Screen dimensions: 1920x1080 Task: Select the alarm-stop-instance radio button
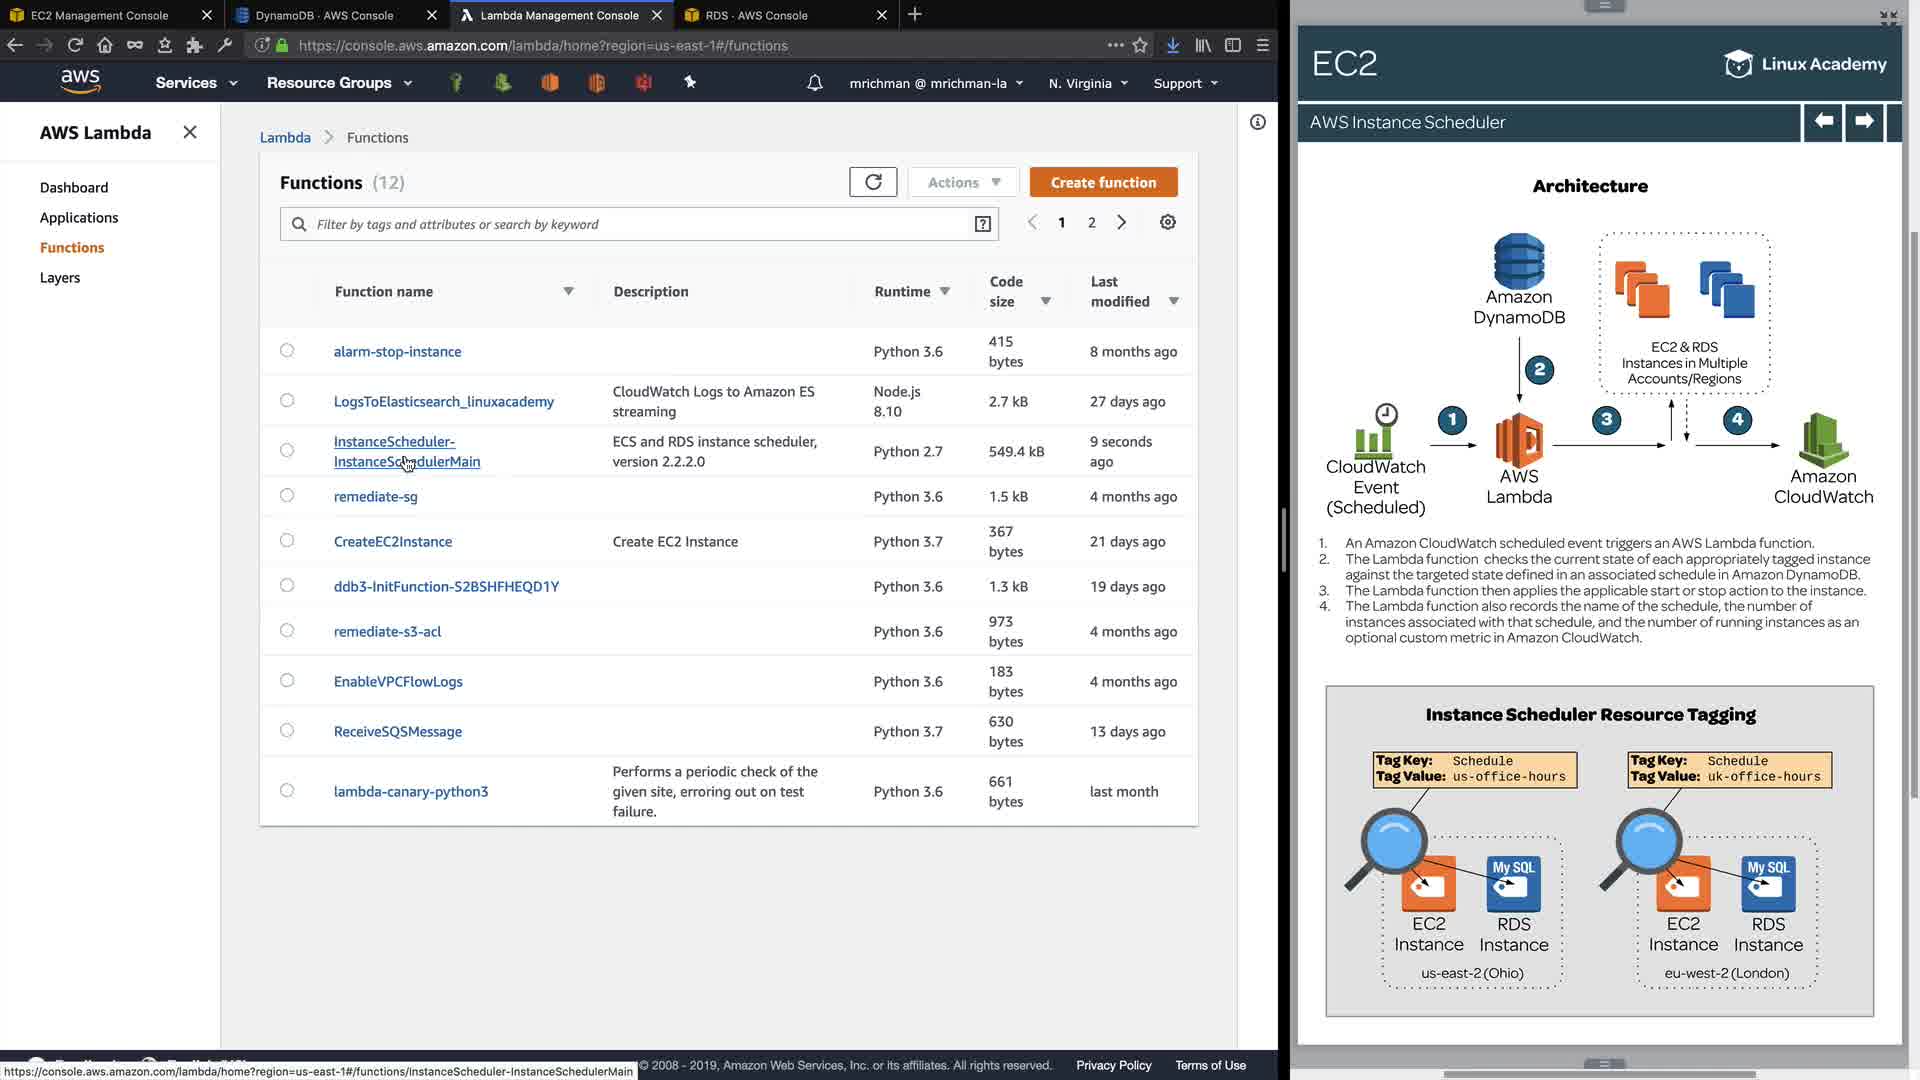pos(287,350)
